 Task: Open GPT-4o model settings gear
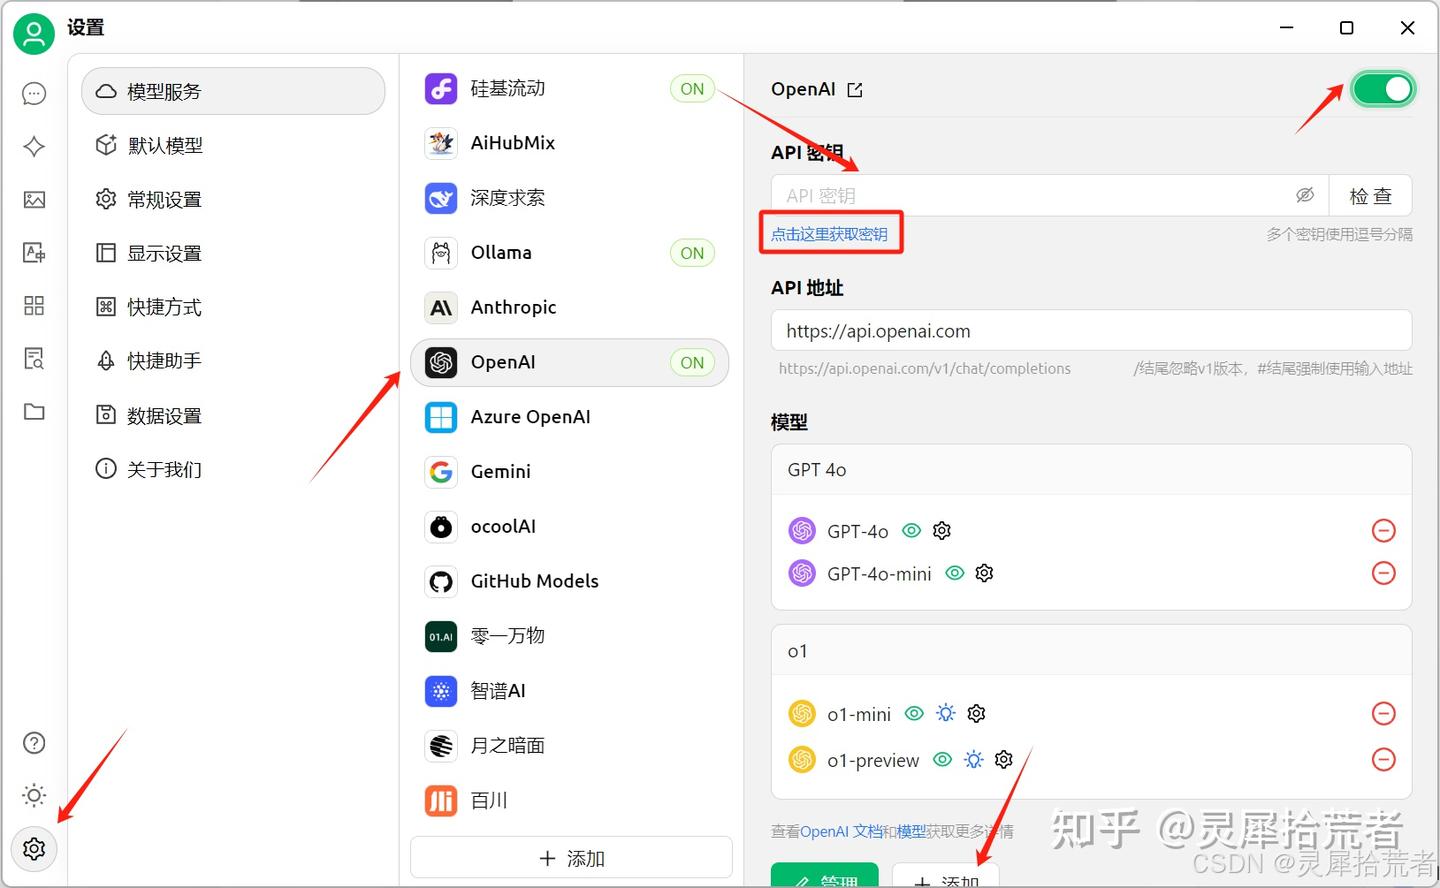coord(941,530)
